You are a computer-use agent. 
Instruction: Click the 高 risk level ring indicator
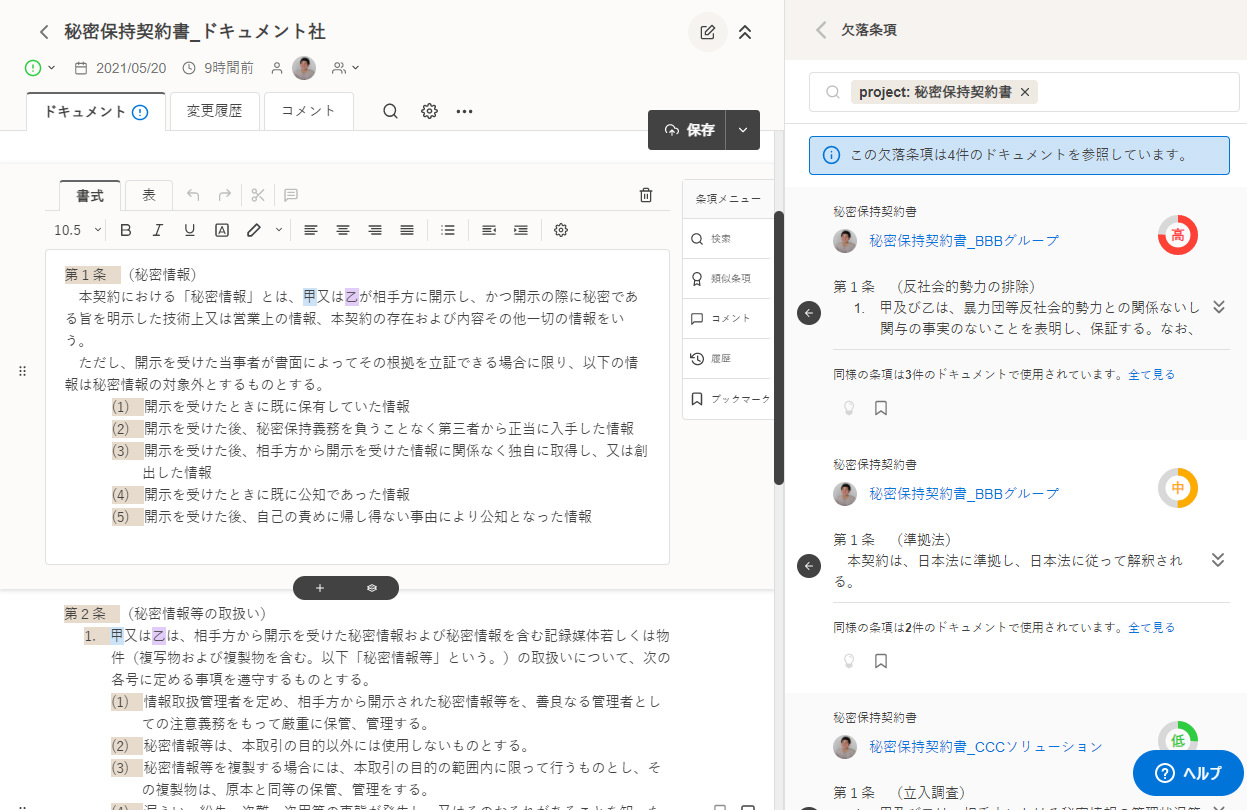click(1177, 234)
